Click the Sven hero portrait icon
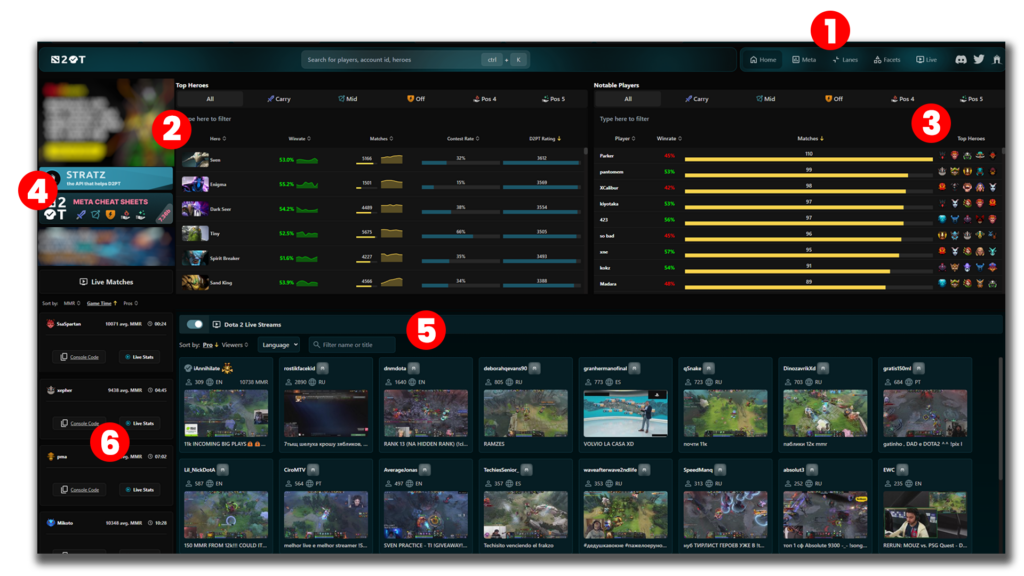Screen dimensions: 1024x576 point(195,160)
